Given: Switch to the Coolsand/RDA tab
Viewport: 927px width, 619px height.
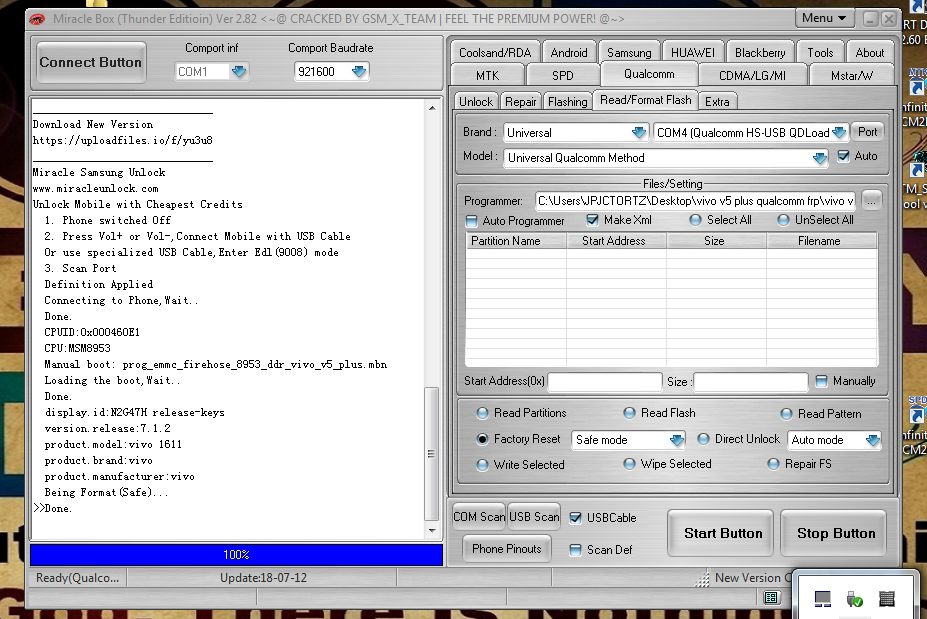Looking at the screenshot, I should click(x=495, y=53).
